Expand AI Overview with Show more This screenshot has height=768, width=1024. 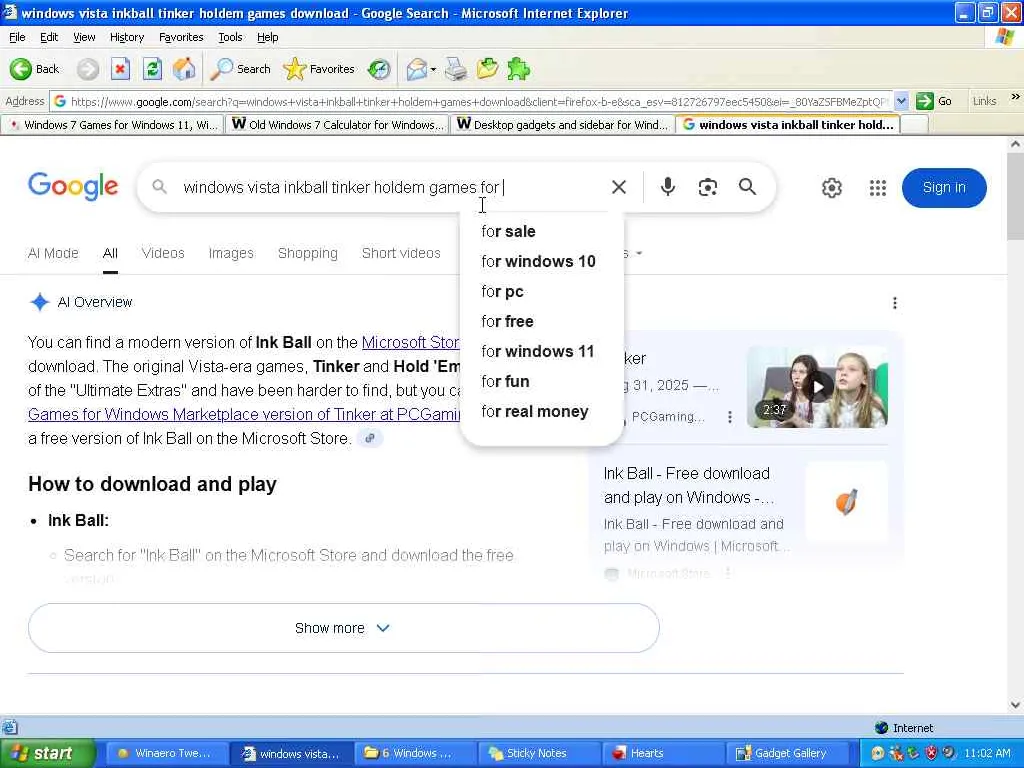tap(344, 628)
